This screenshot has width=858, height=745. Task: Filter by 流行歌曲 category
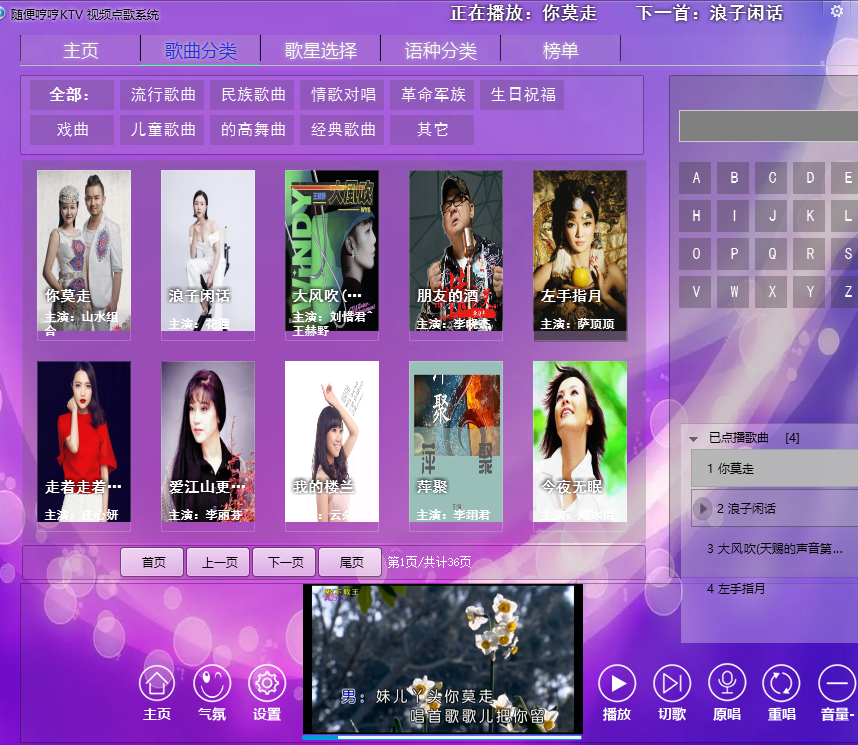163,95
